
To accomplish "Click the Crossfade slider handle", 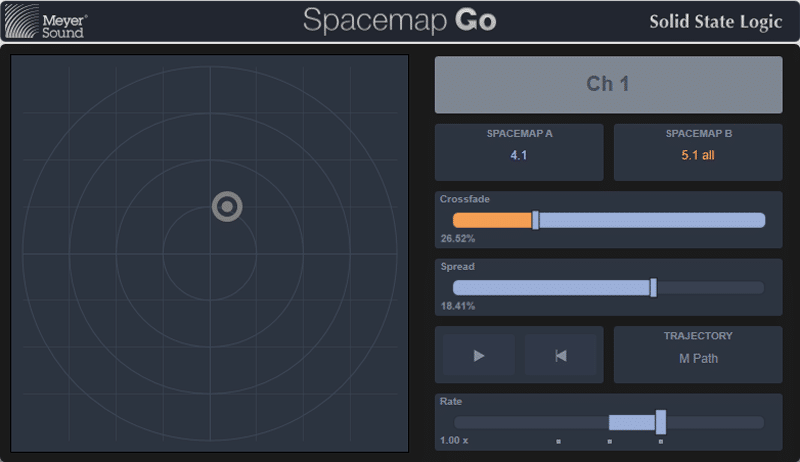I will pyautogui.click(x=535, y=220).
